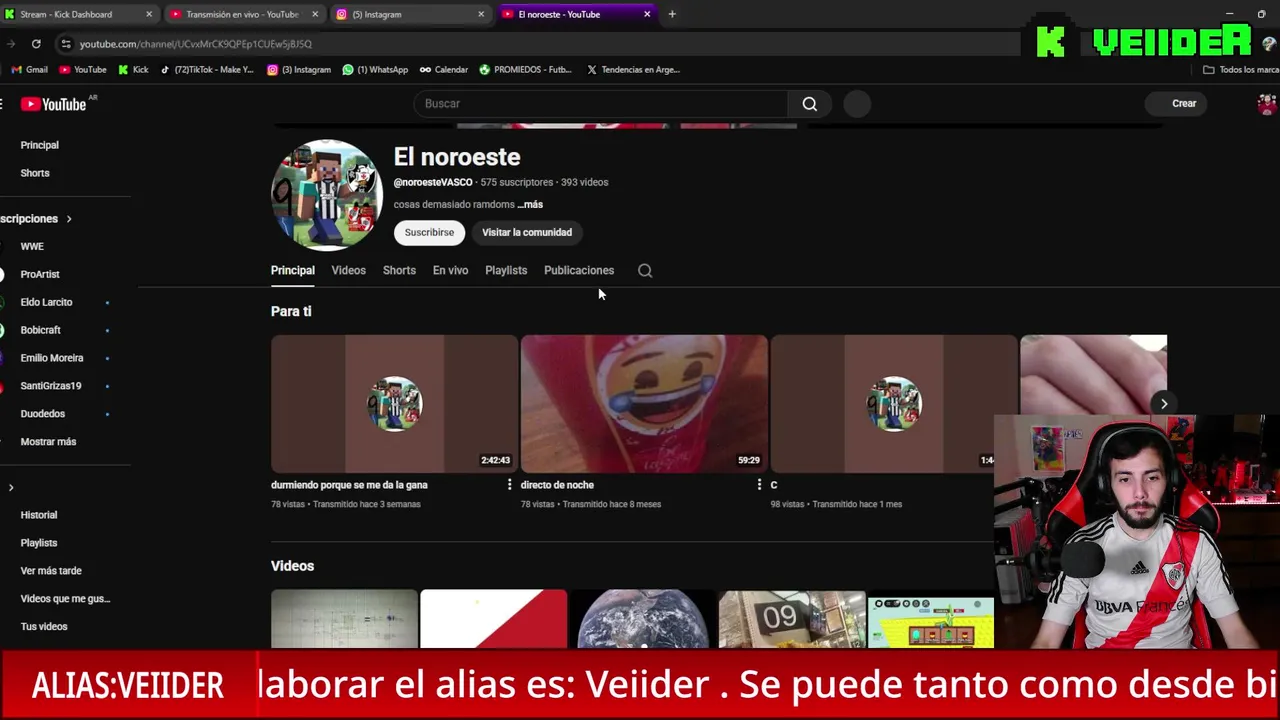The image size is (1280, 720).
Task: Close the Kick Dashboard browser tab
Action: (149, 14)
